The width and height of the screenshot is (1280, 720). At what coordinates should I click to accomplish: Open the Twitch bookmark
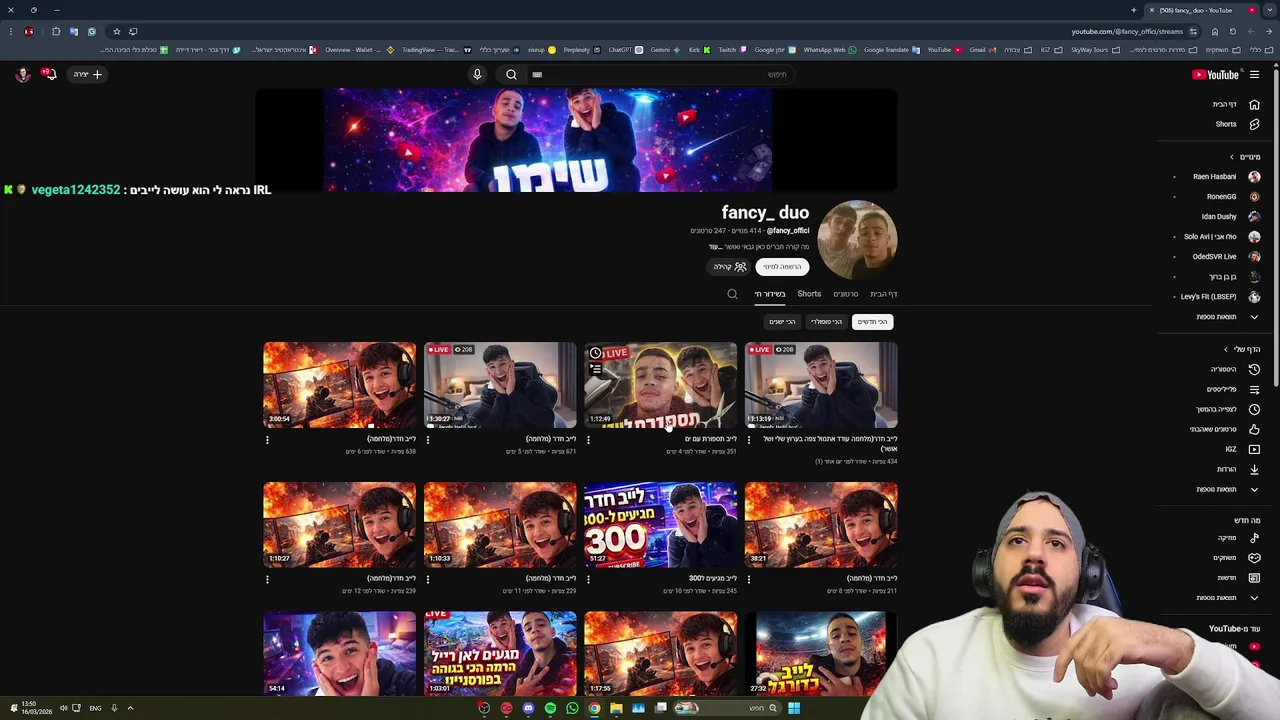(x=732, y=50)
